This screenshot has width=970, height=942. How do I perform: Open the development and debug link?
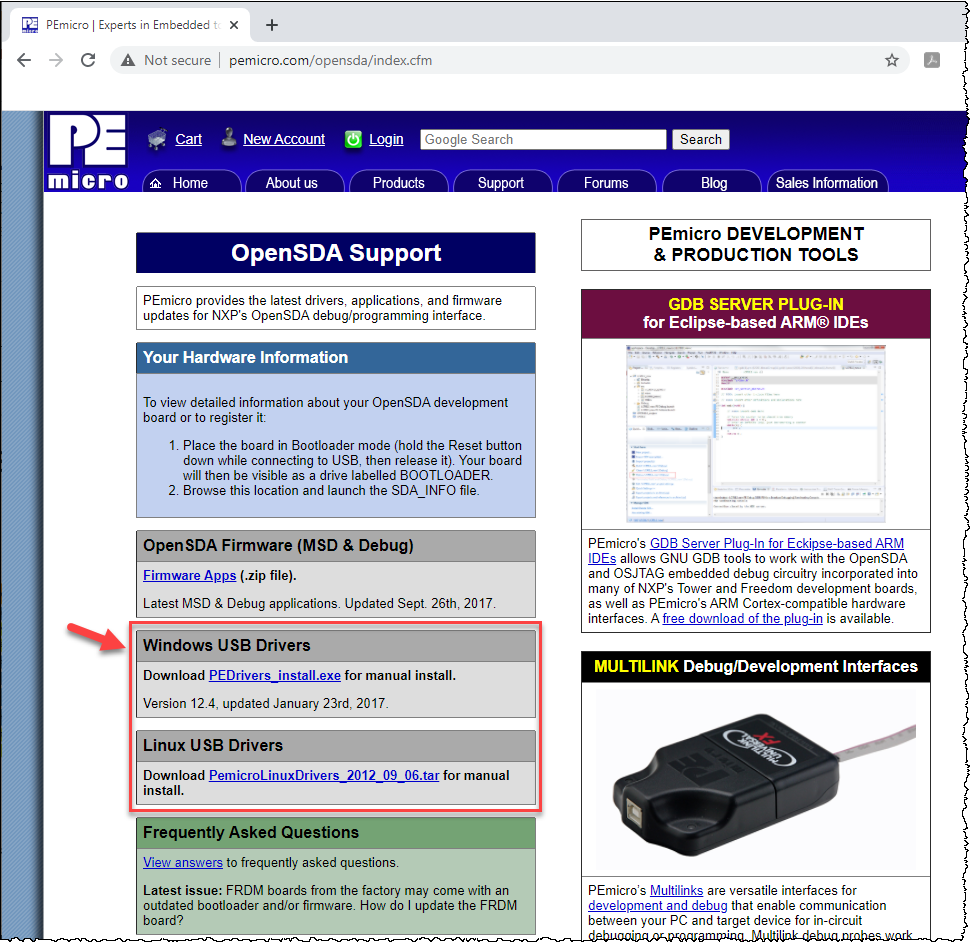(x=658, y=906)
